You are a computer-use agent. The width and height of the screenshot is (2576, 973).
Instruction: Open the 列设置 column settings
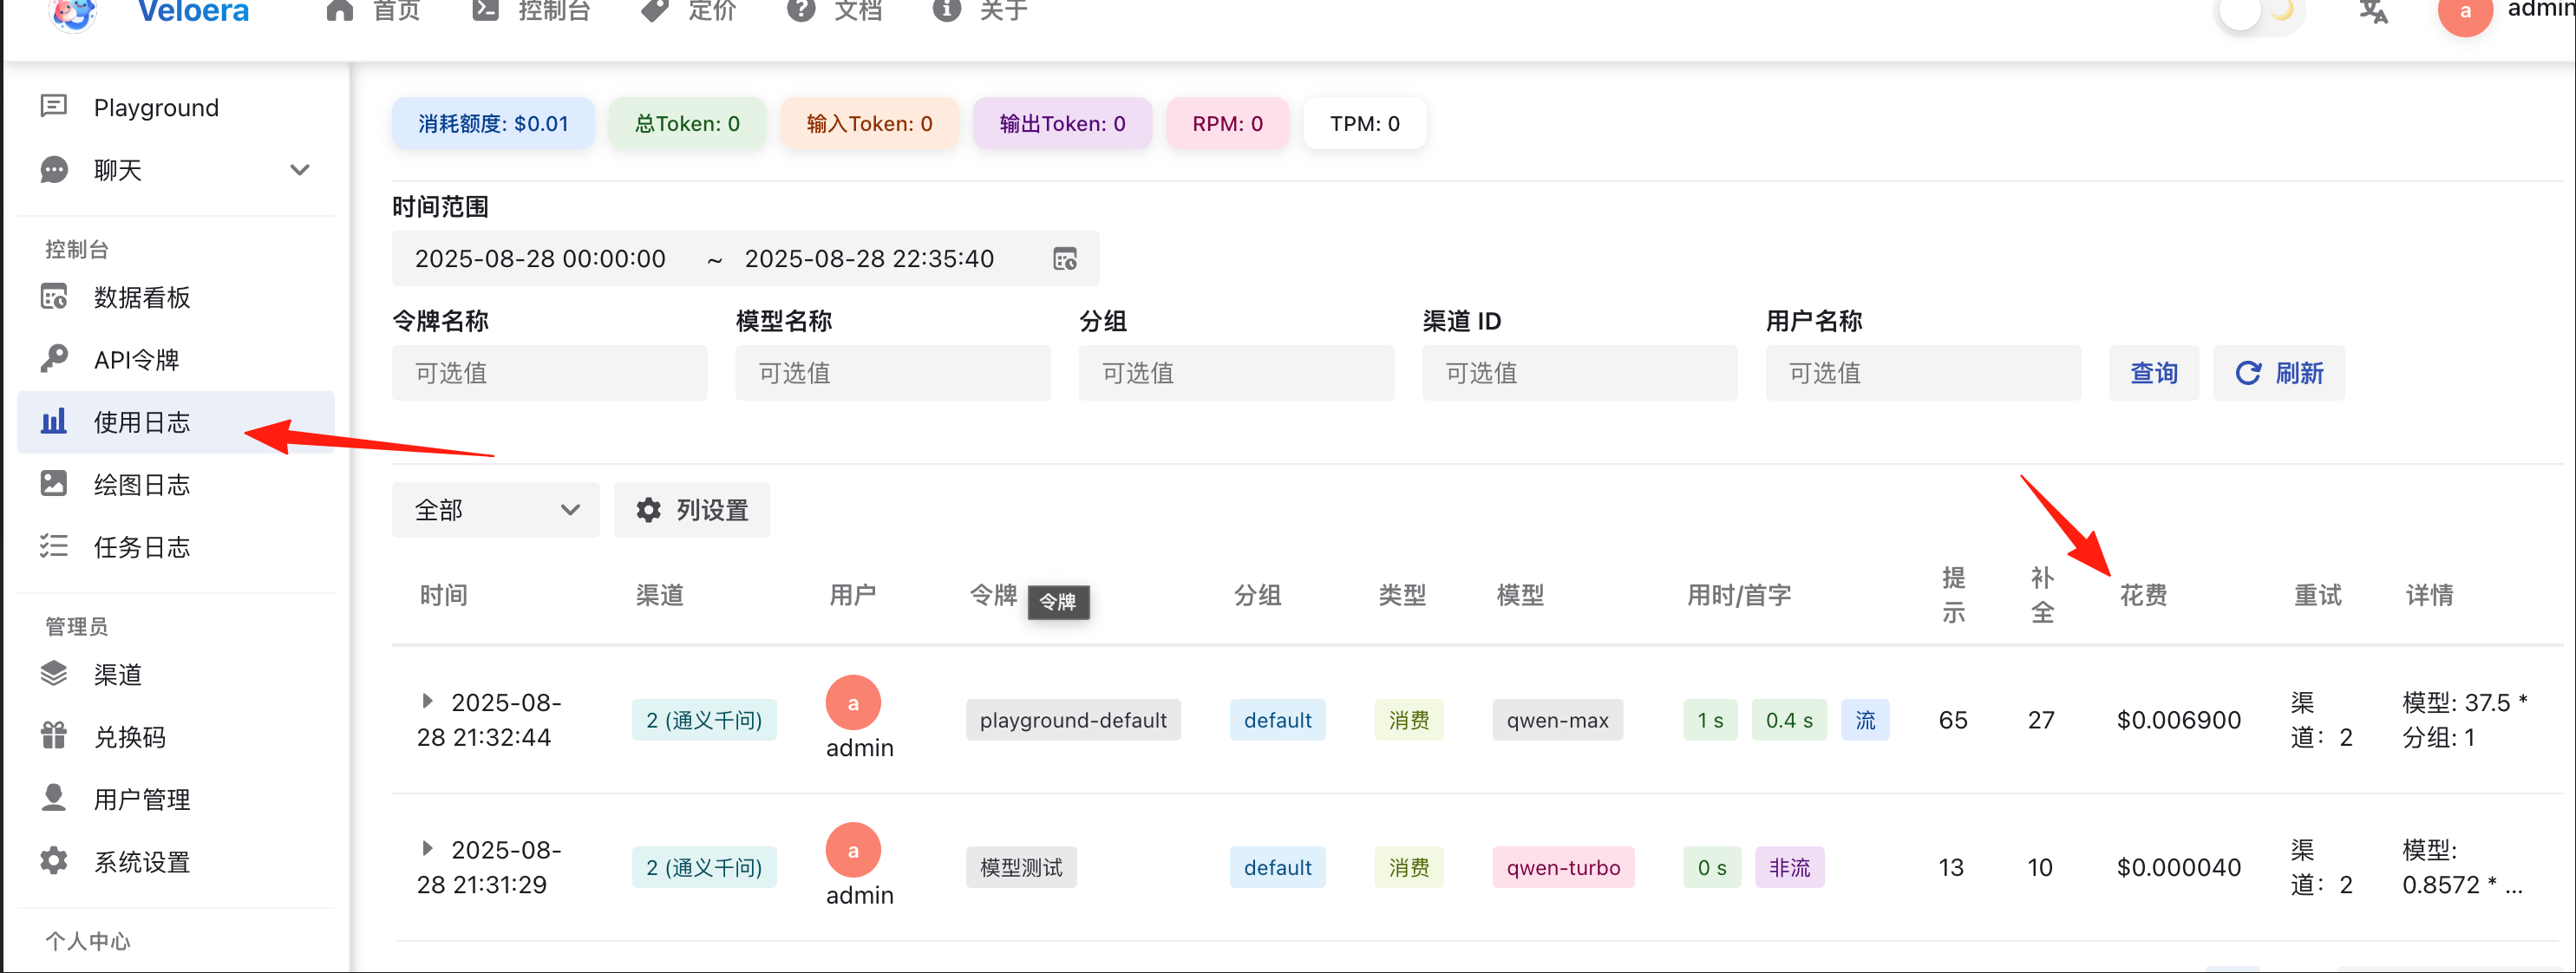[x=691, y=510]
